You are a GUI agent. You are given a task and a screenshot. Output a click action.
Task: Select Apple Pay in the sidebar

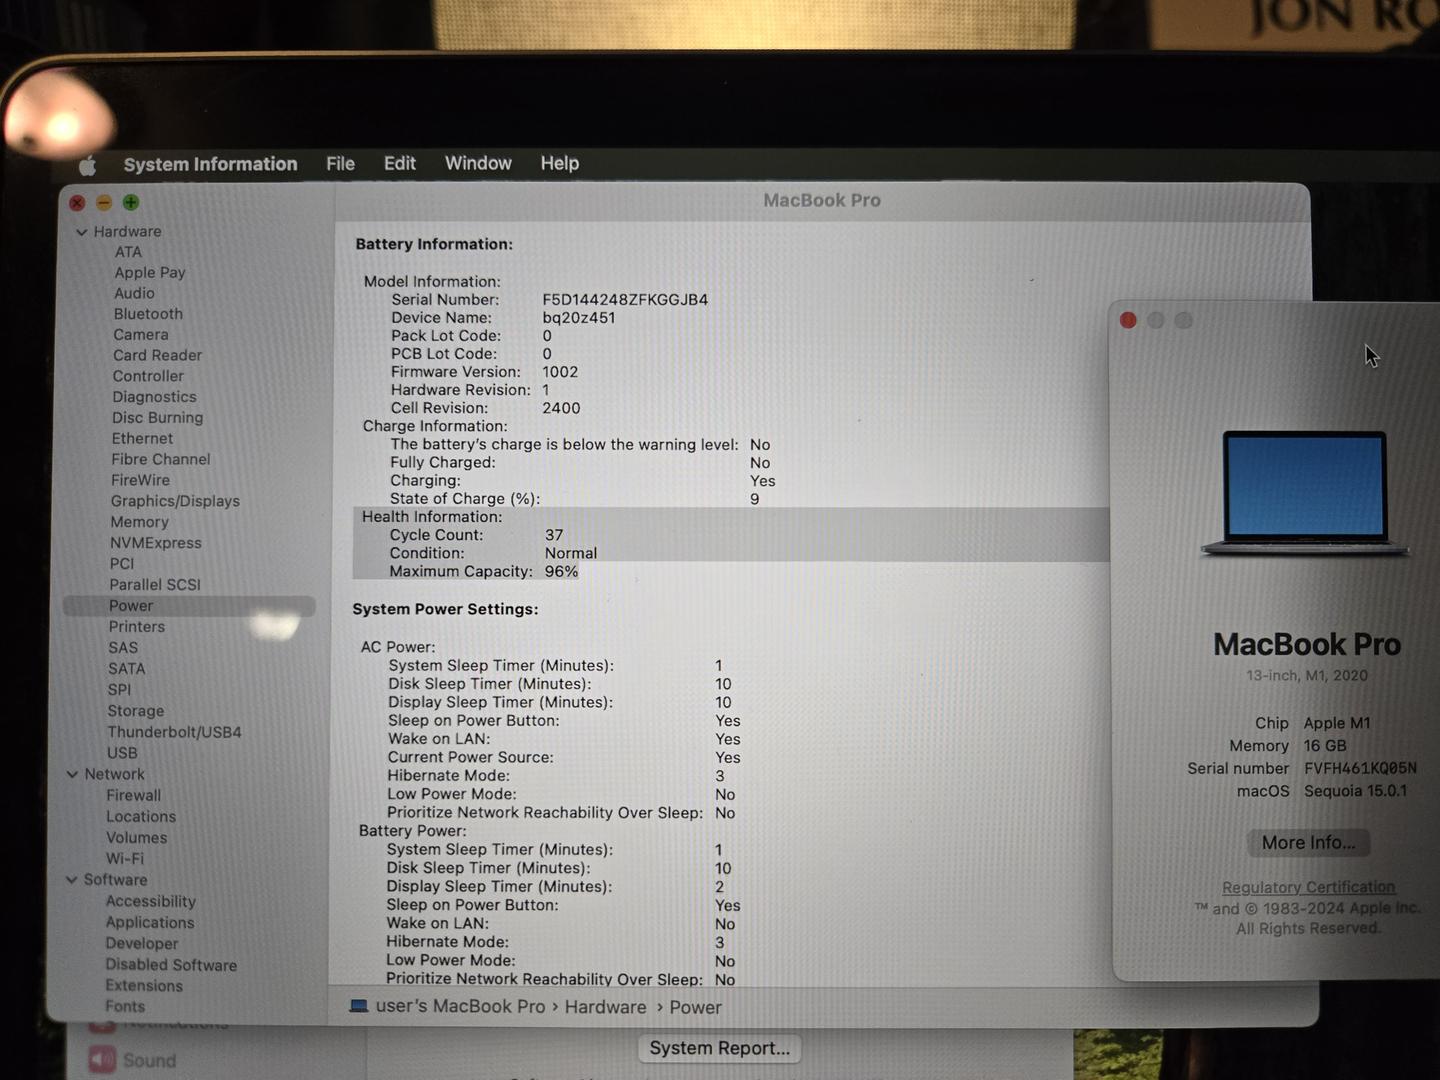point(150,273)
